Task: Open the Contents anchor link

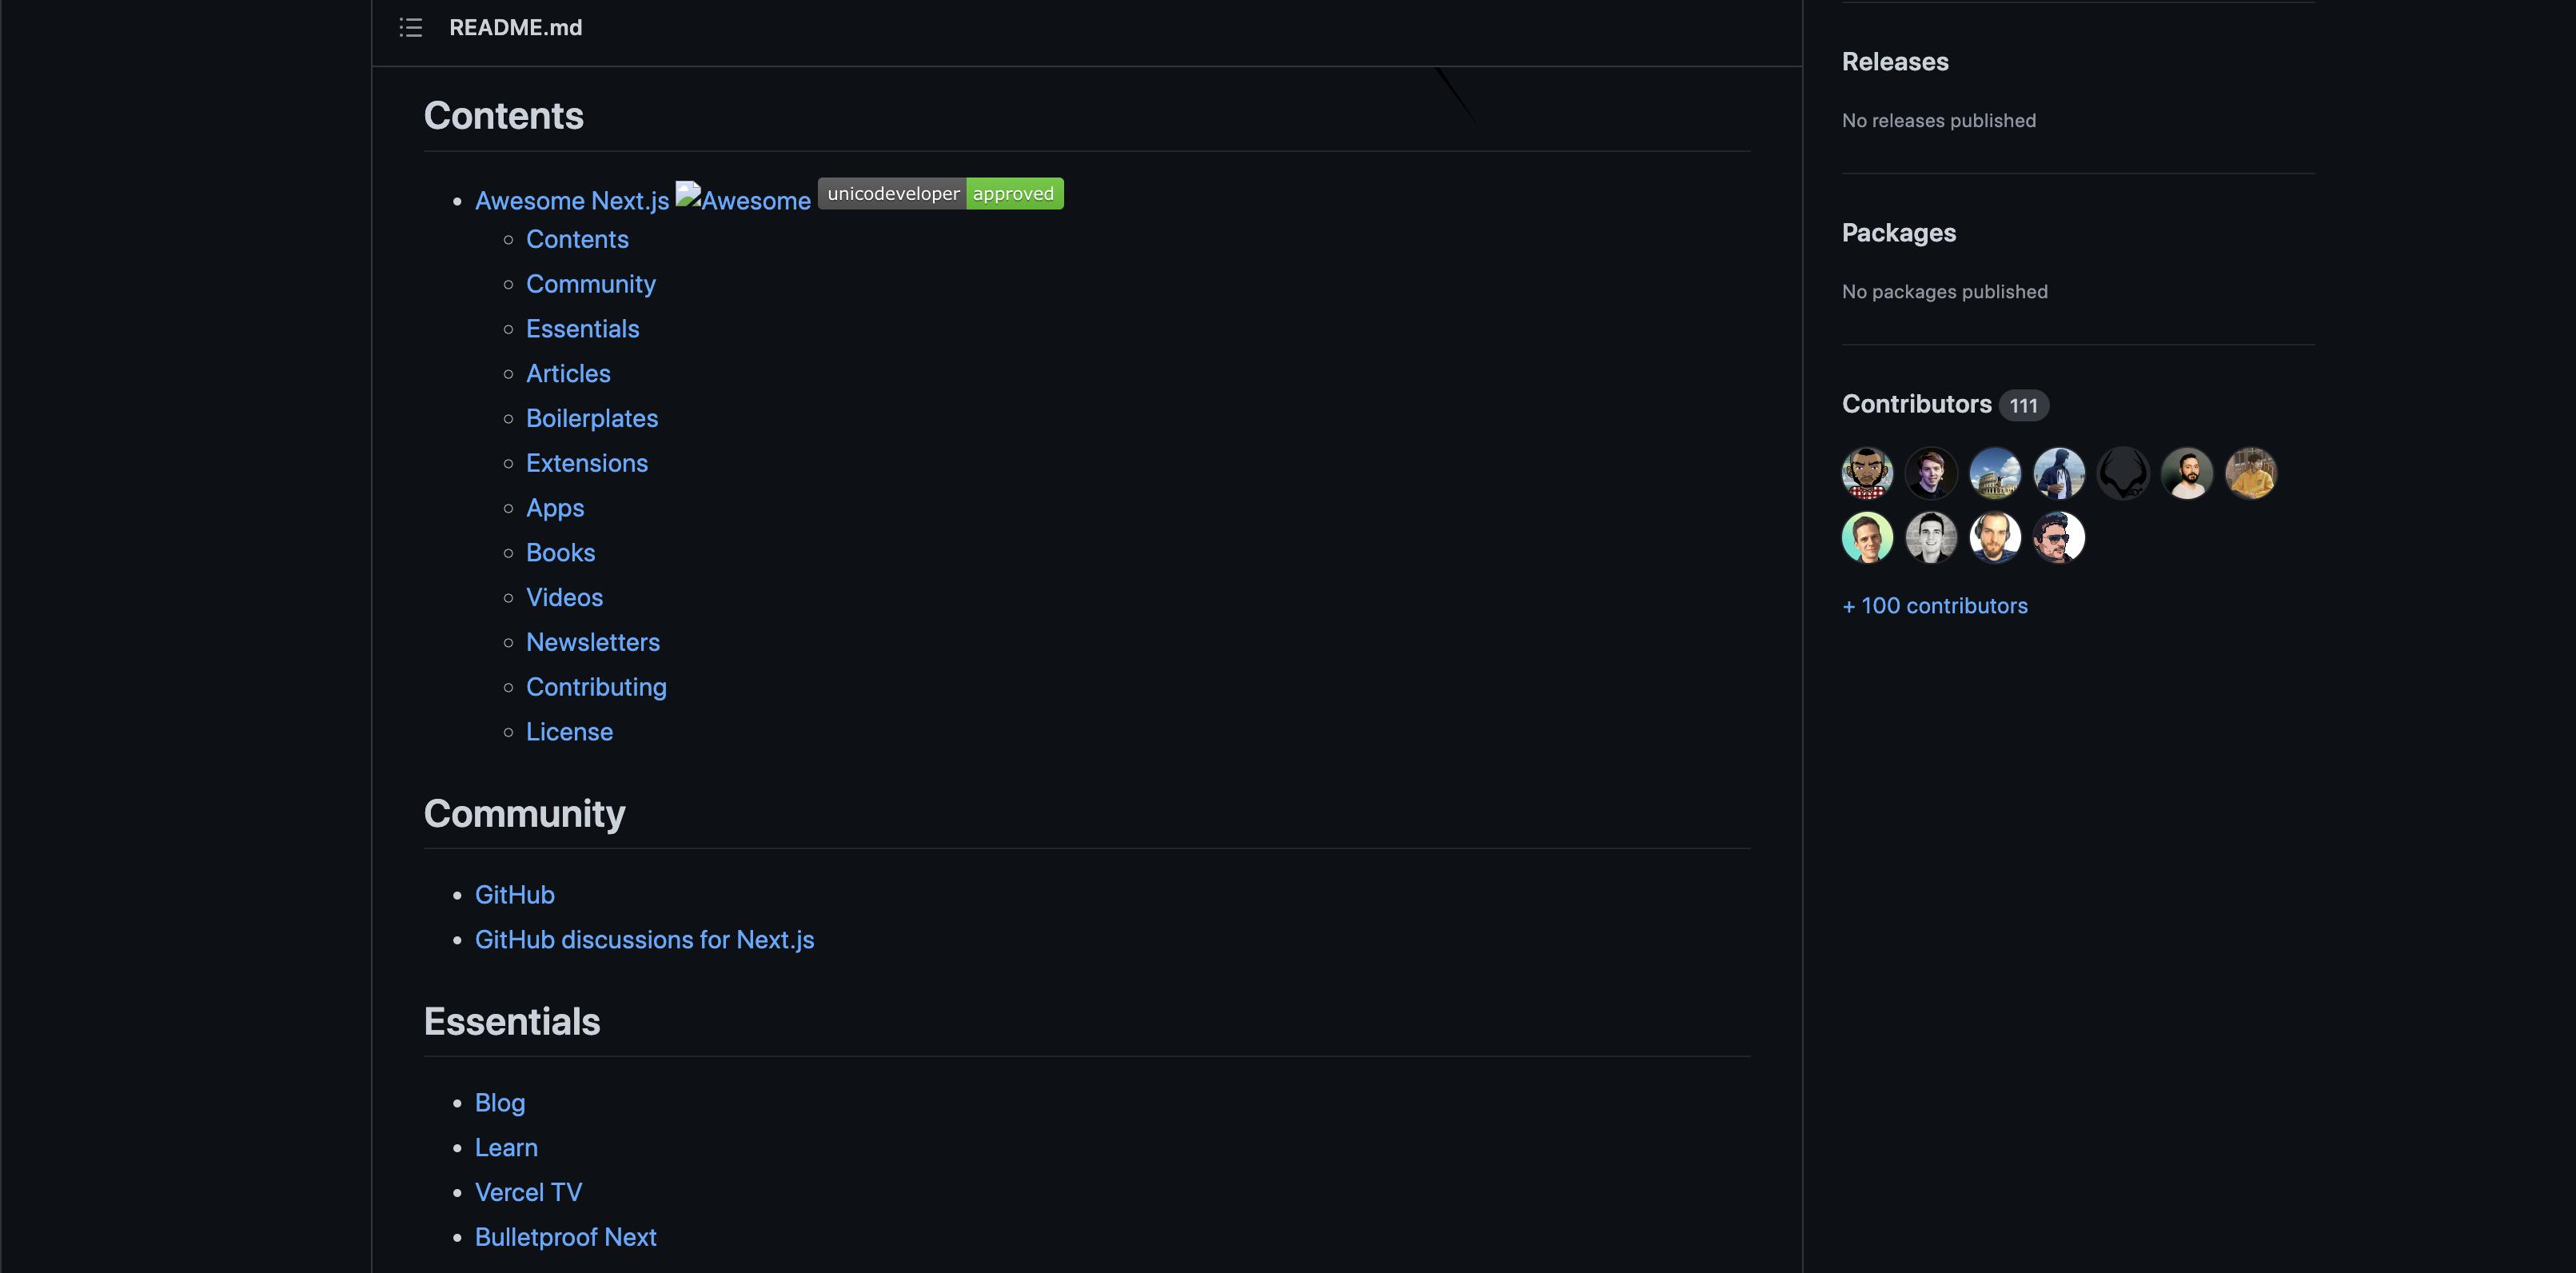Action: 577,239
